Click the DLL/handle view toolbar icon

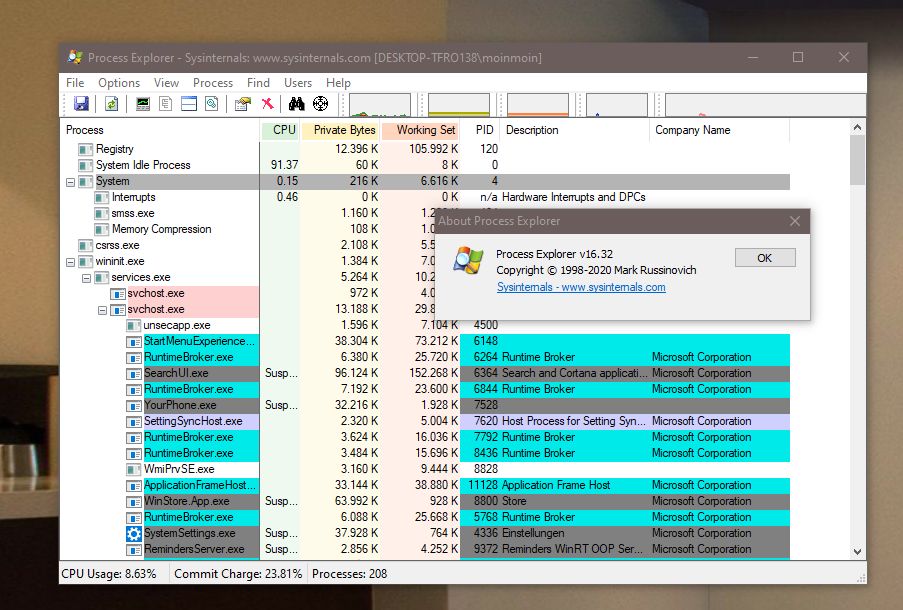tap(212, 104)
